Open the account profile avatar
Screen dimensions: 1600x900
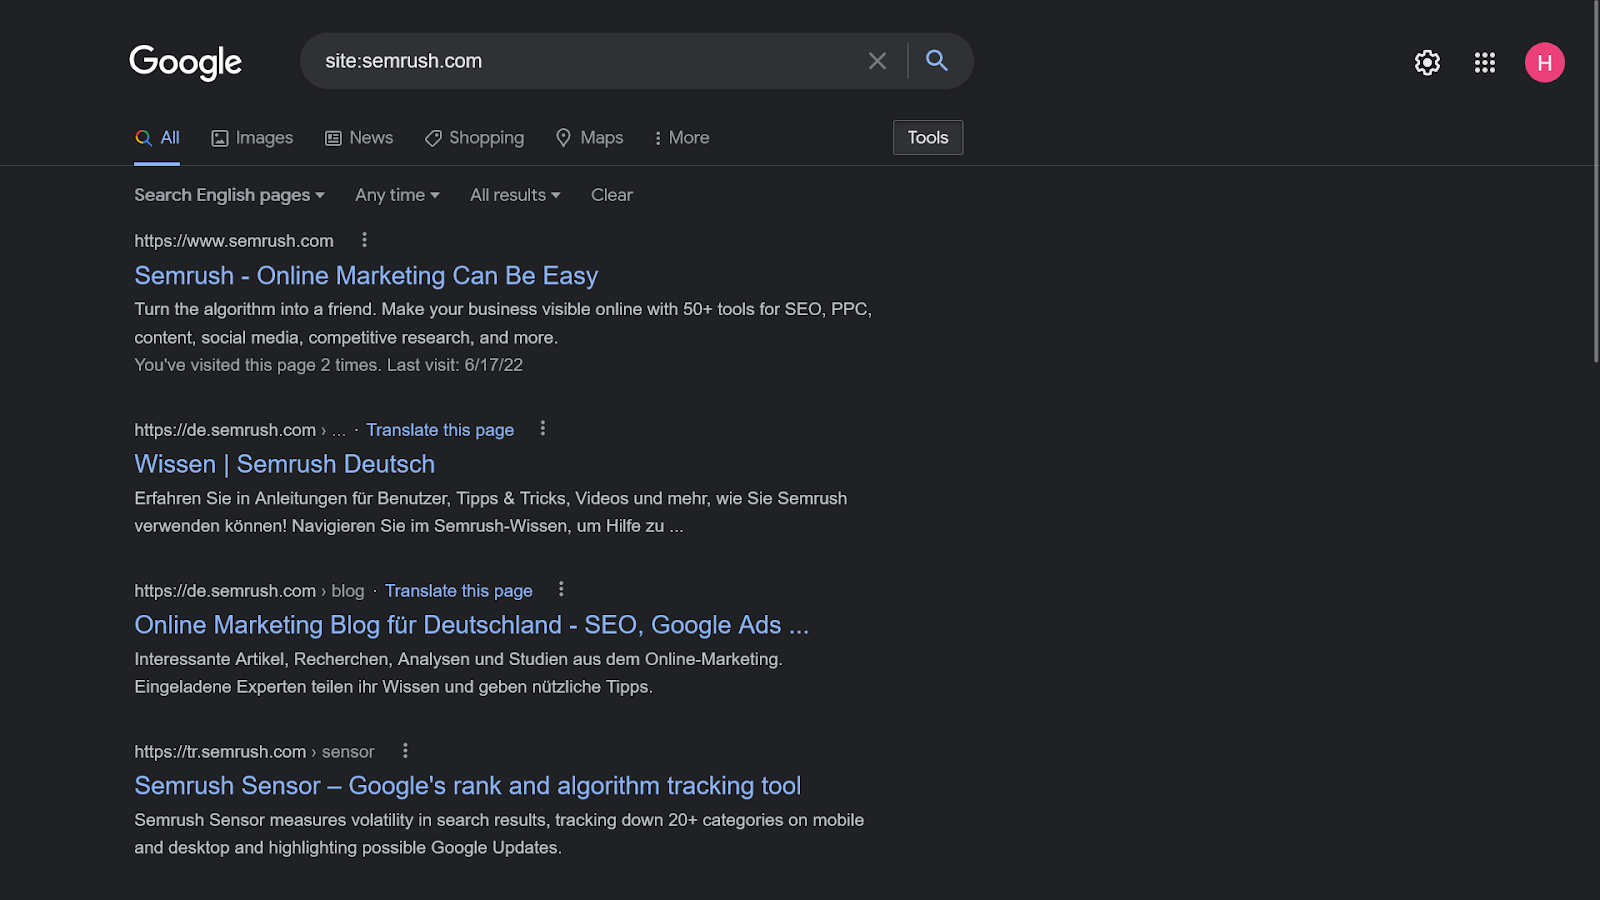[x=1544, y=63]
